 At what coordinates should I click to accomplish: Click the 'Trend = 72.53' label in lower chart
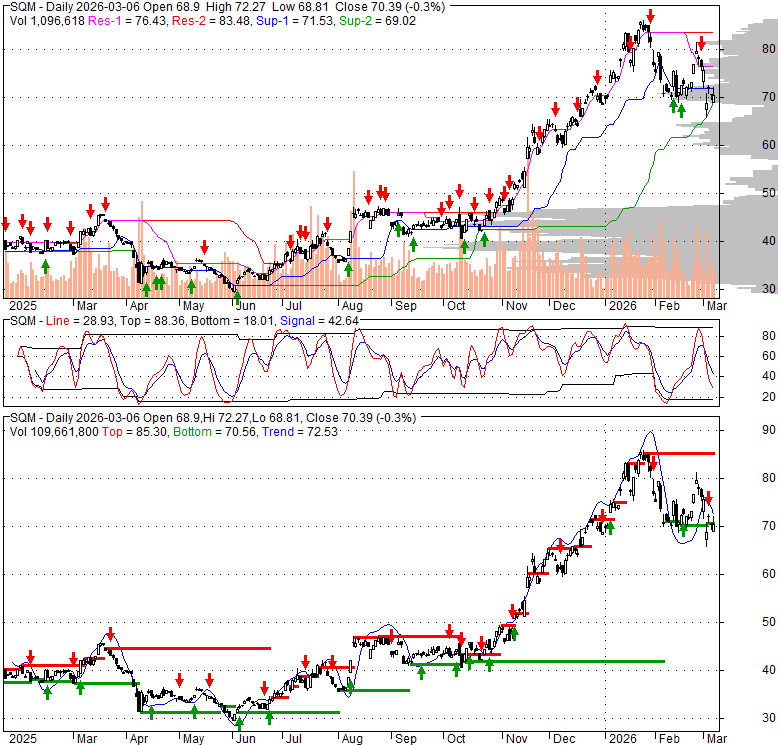(x=300, y=432)
